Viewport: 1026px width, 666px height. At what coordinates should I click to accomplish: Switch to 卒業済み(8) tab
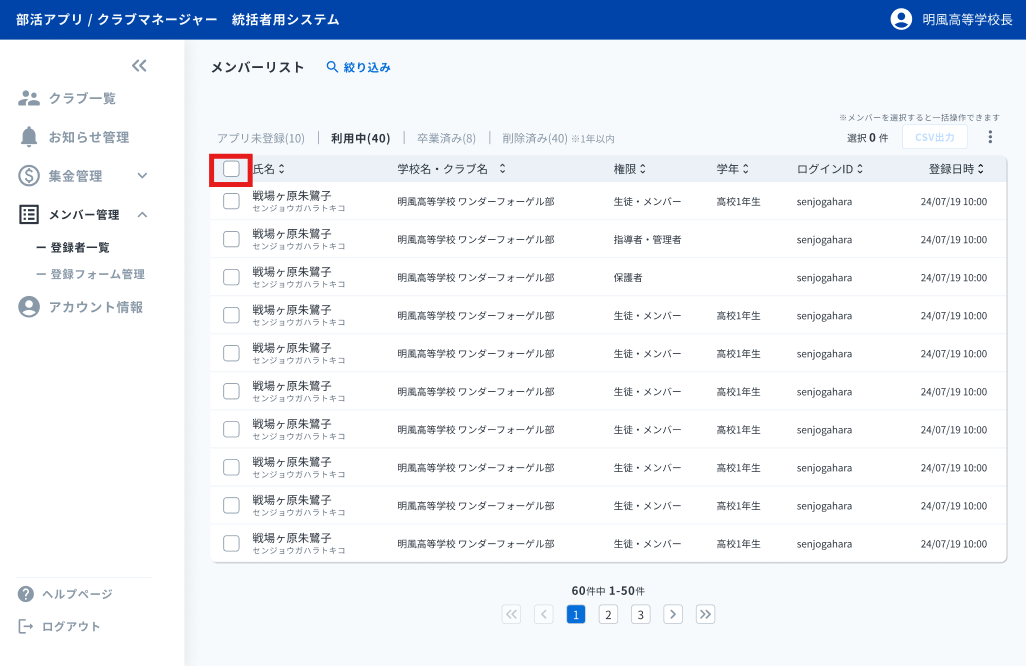(446, 138)
